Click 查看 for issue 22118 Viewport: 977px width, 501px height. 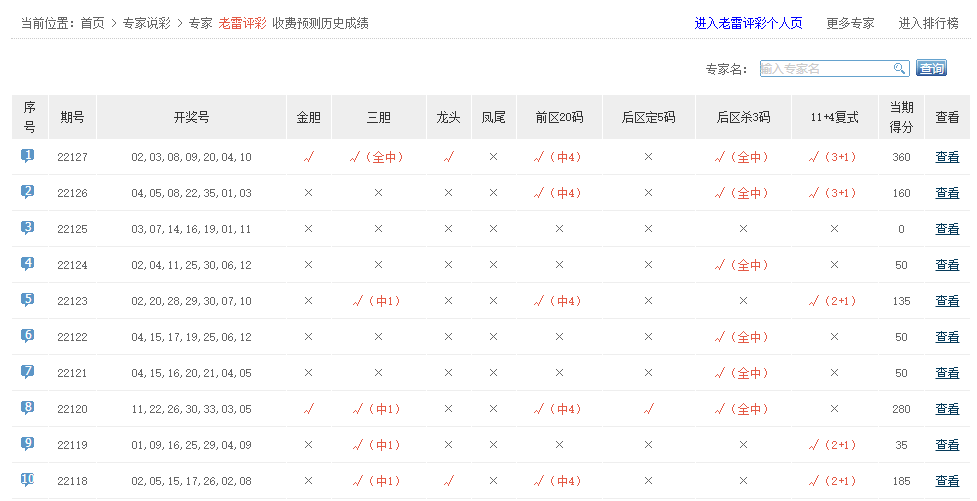click(947, 481)
